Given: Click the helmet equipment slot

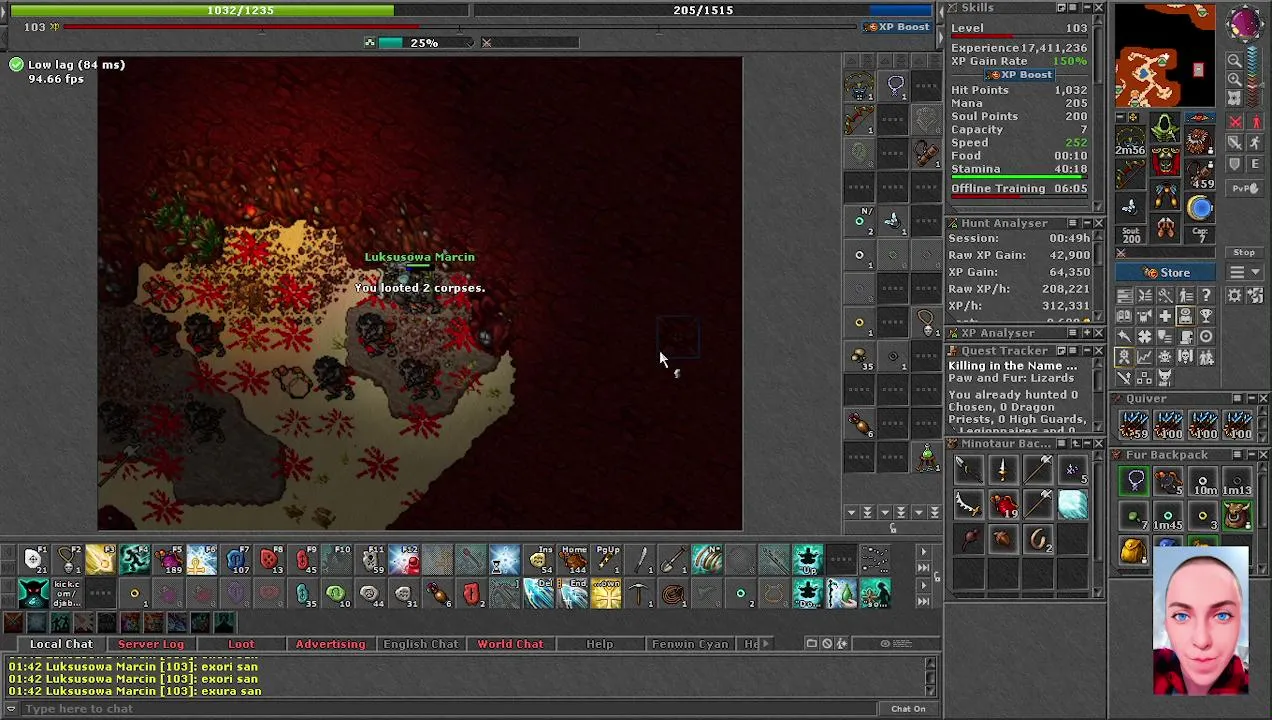Looking at the screenshot, I should coord(1165,128).
